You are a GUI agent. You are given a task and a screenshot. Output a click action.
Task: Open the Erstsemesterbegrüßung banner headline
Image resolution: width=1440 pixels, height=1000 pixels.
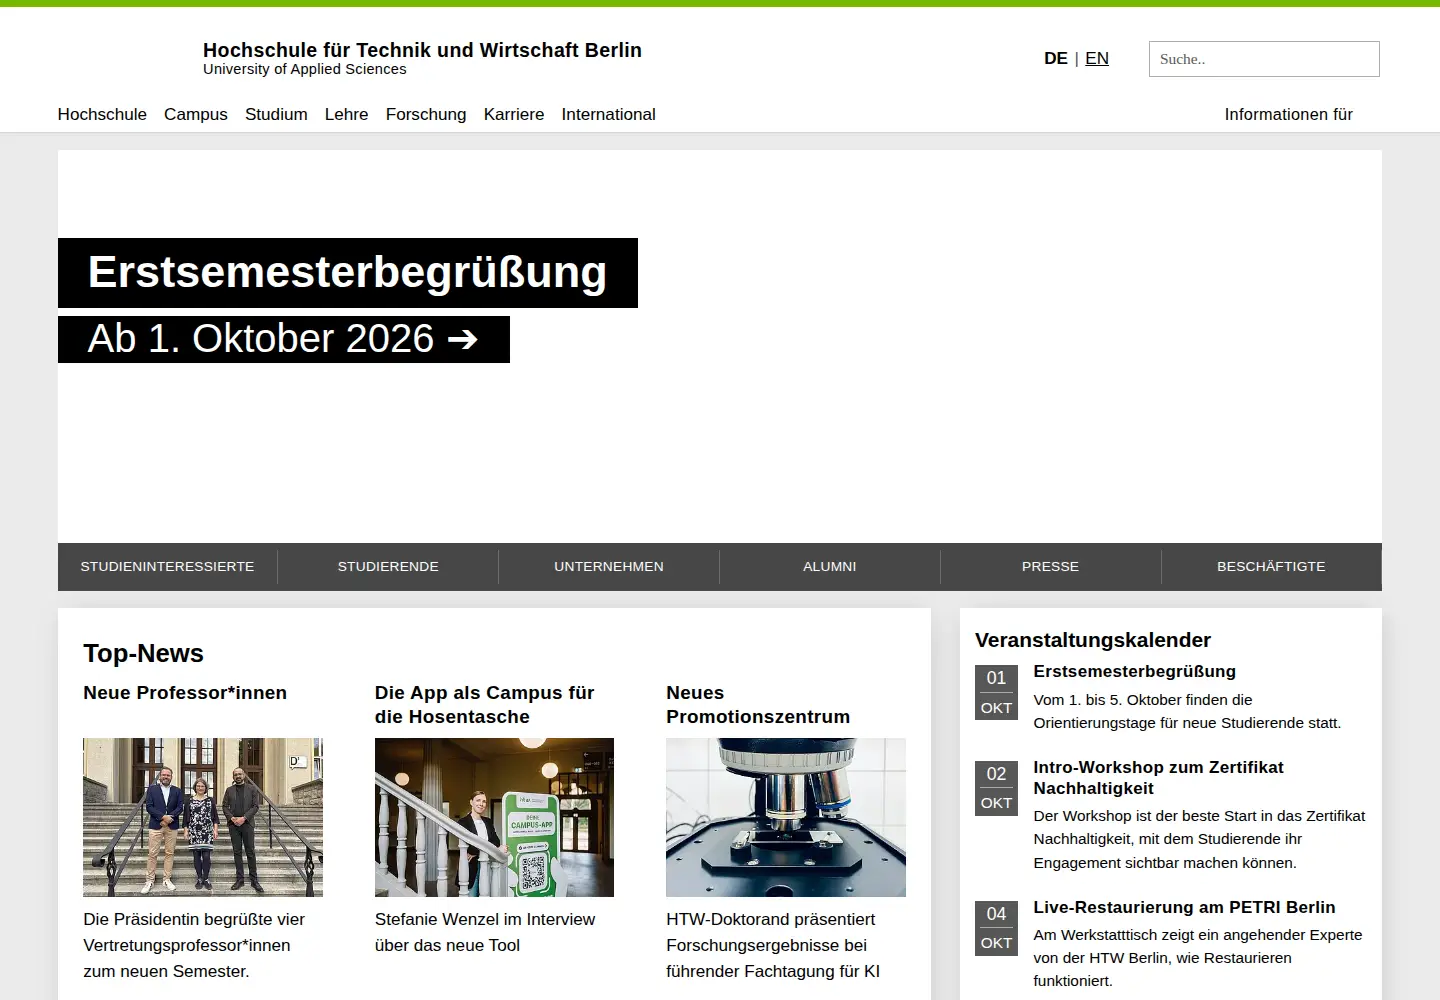pyautogui.click(x=348, y=273)
